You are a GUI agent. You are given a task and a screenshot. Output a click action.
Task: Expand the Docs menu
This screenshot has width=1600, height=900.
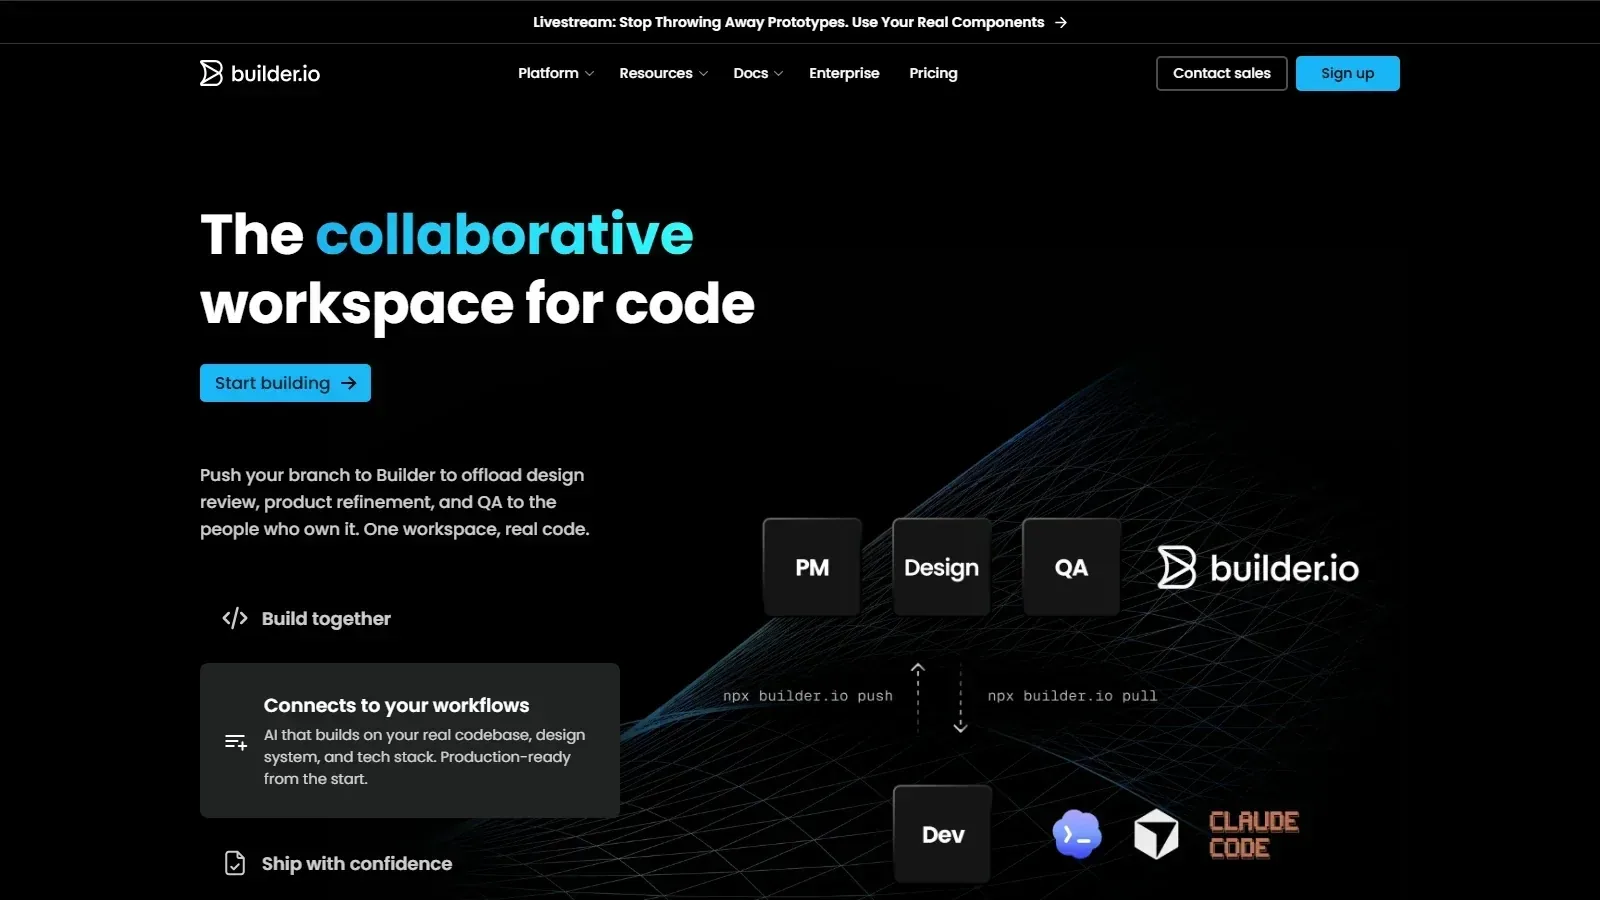point(758,73)
